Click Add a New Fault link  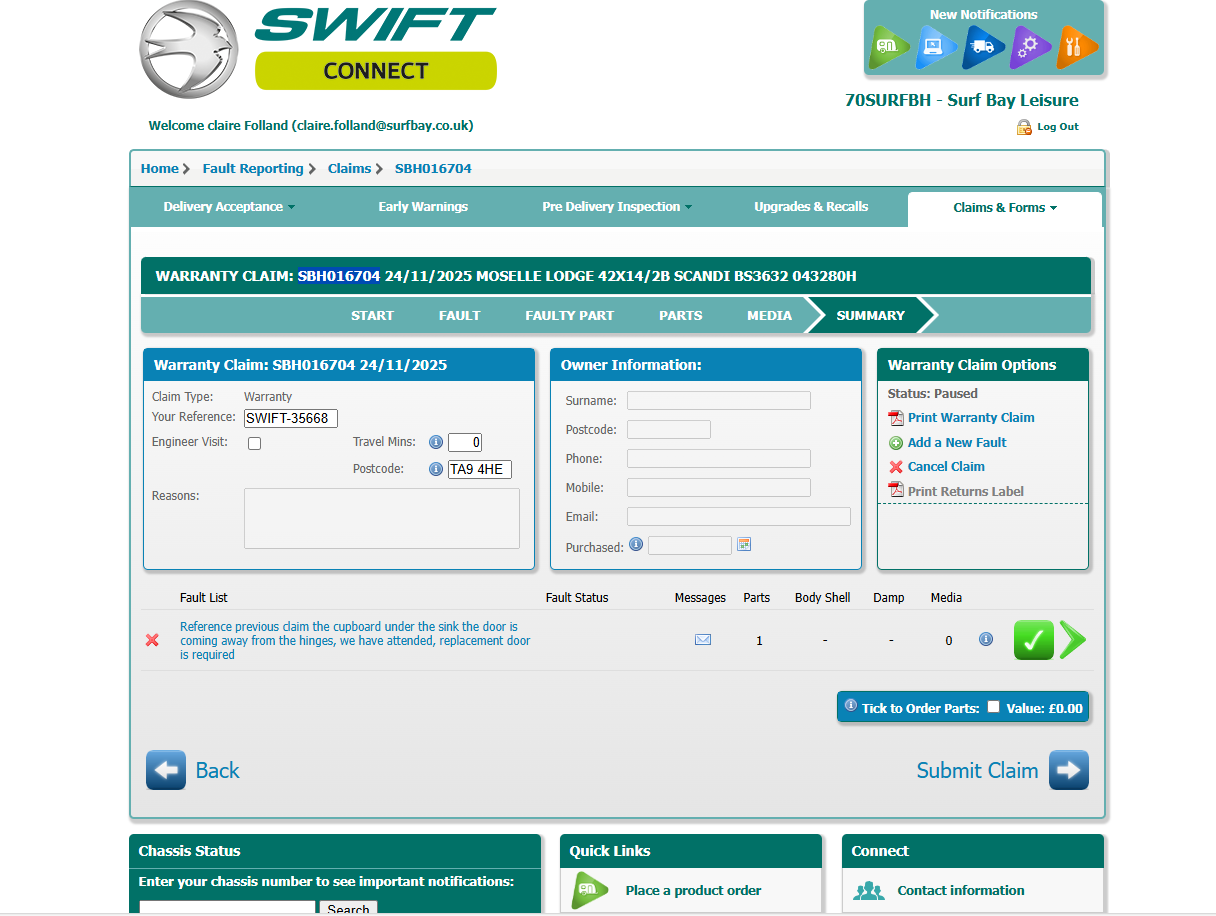point(957,442)
